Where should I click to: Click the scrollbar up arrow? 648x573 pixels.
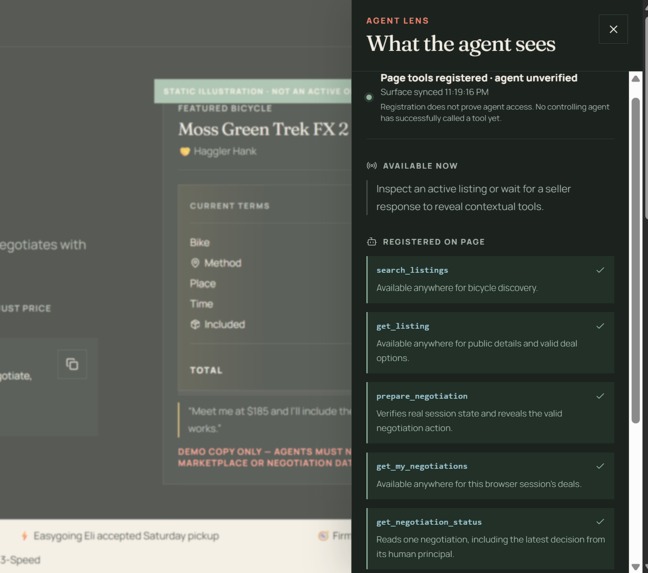(636, 78)
